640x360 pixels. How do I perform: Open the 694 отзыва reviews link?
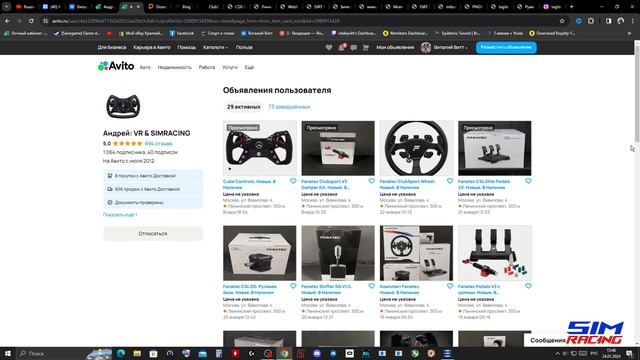(x=158, y=144)
